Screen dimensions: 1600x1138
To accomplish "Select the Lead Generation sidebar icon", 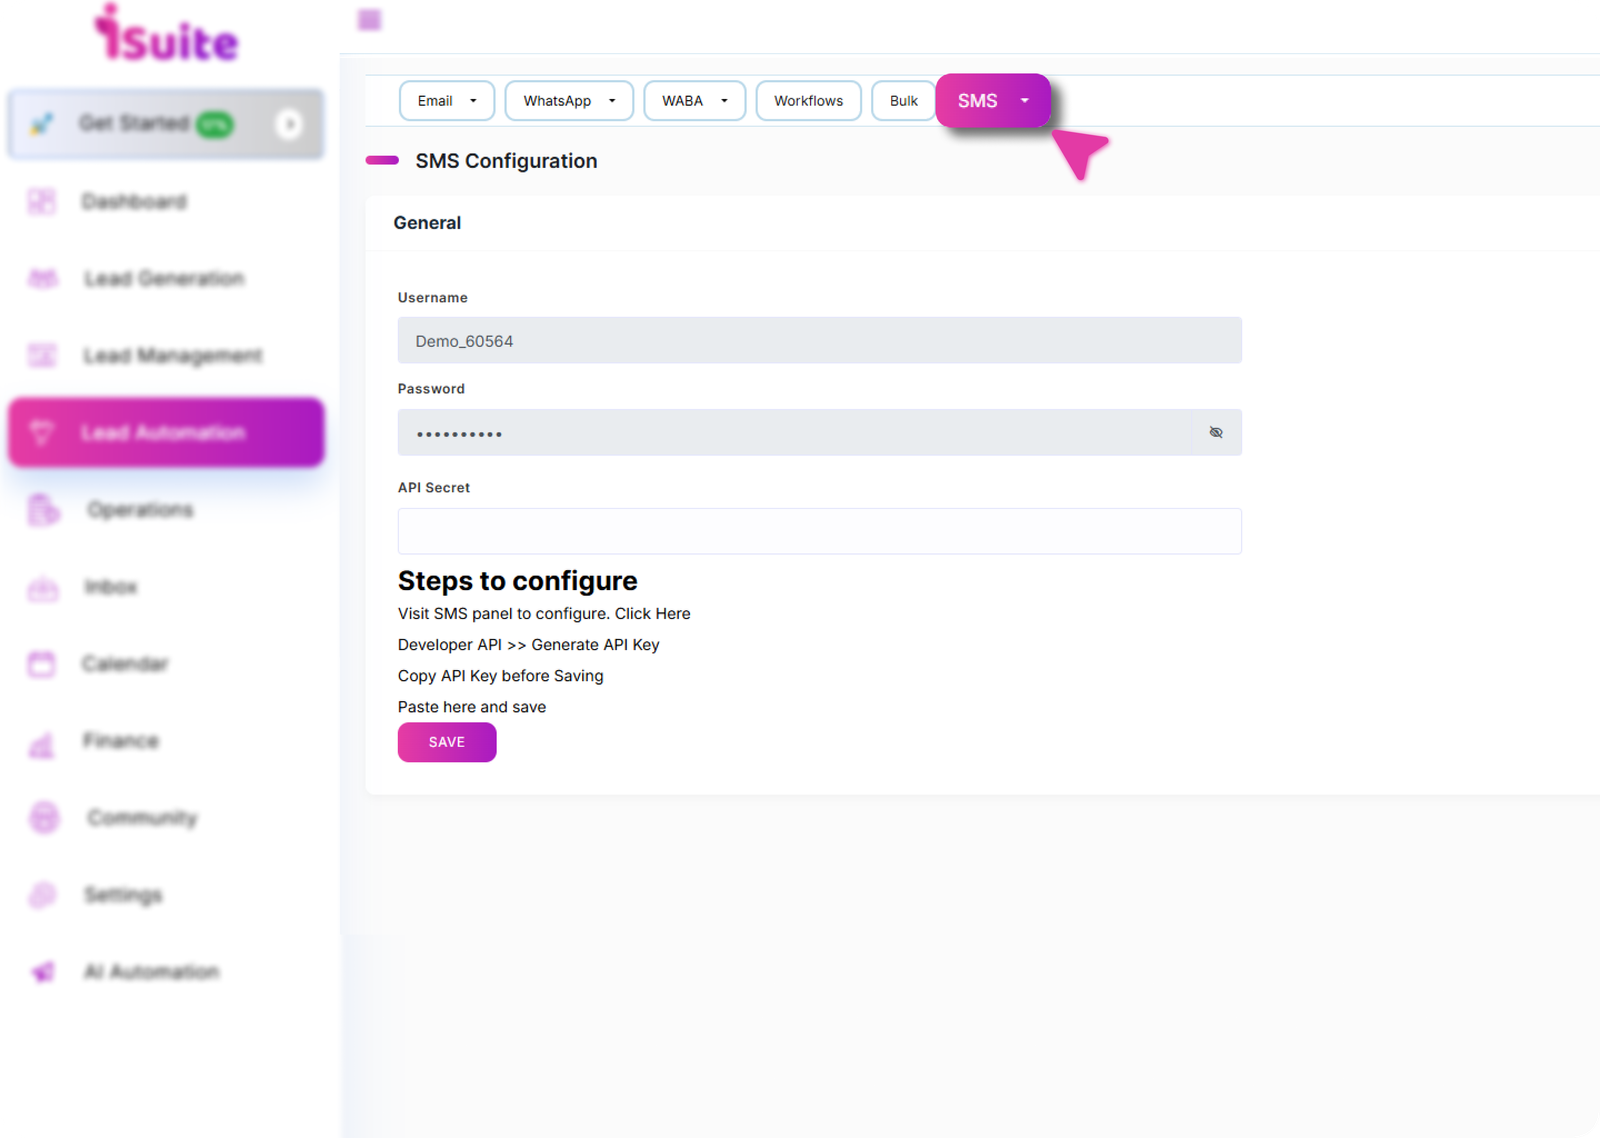I will (x=42, y=278).
